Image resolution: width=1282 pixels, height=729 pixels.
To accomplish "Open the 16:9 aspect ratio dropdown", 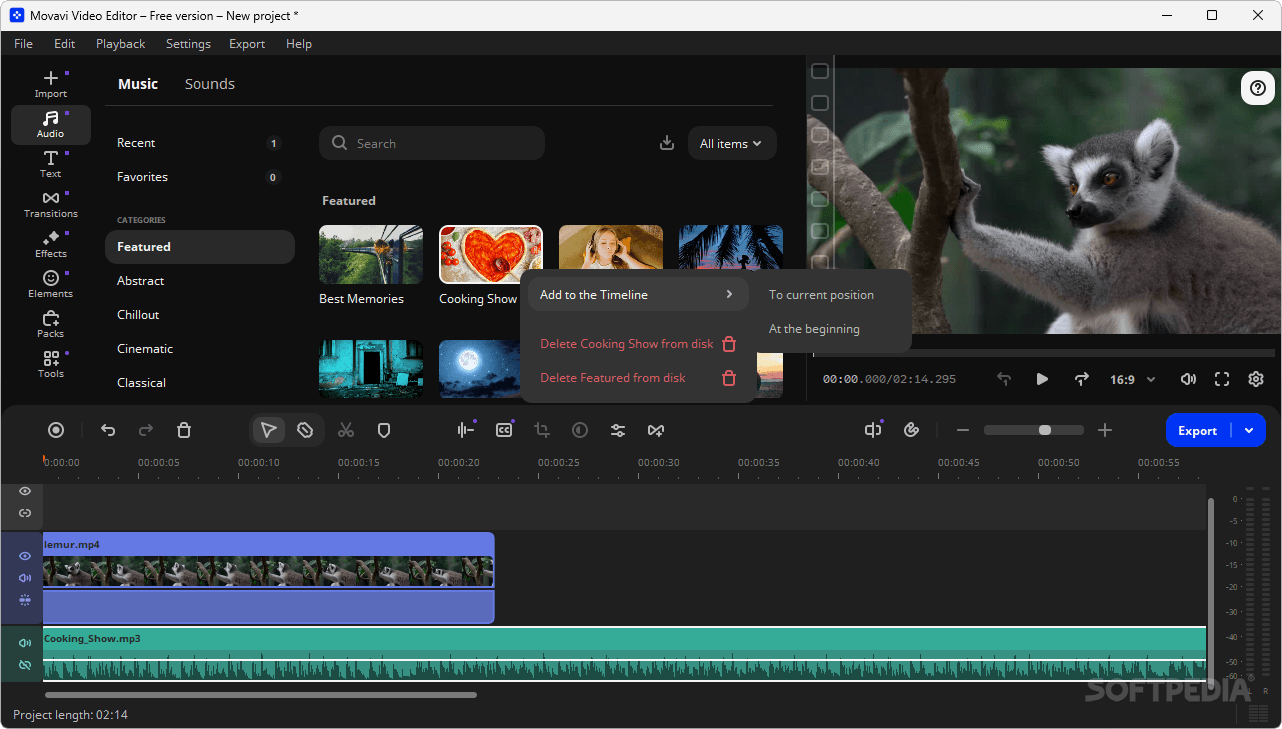I will pyautogui.click(x=1132, y=380).
